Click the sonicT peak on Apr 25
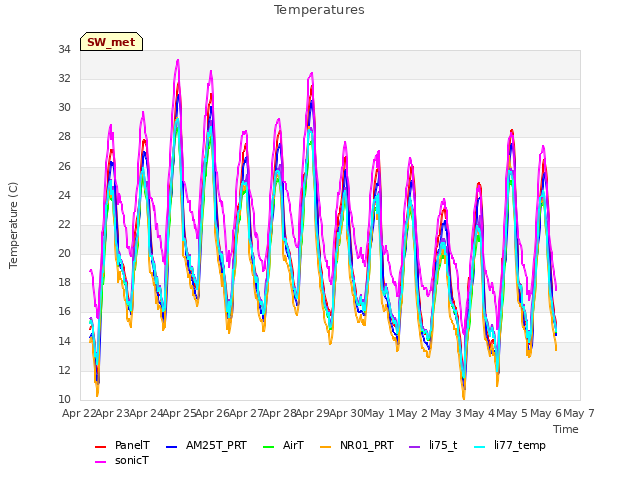 [178, 60]
